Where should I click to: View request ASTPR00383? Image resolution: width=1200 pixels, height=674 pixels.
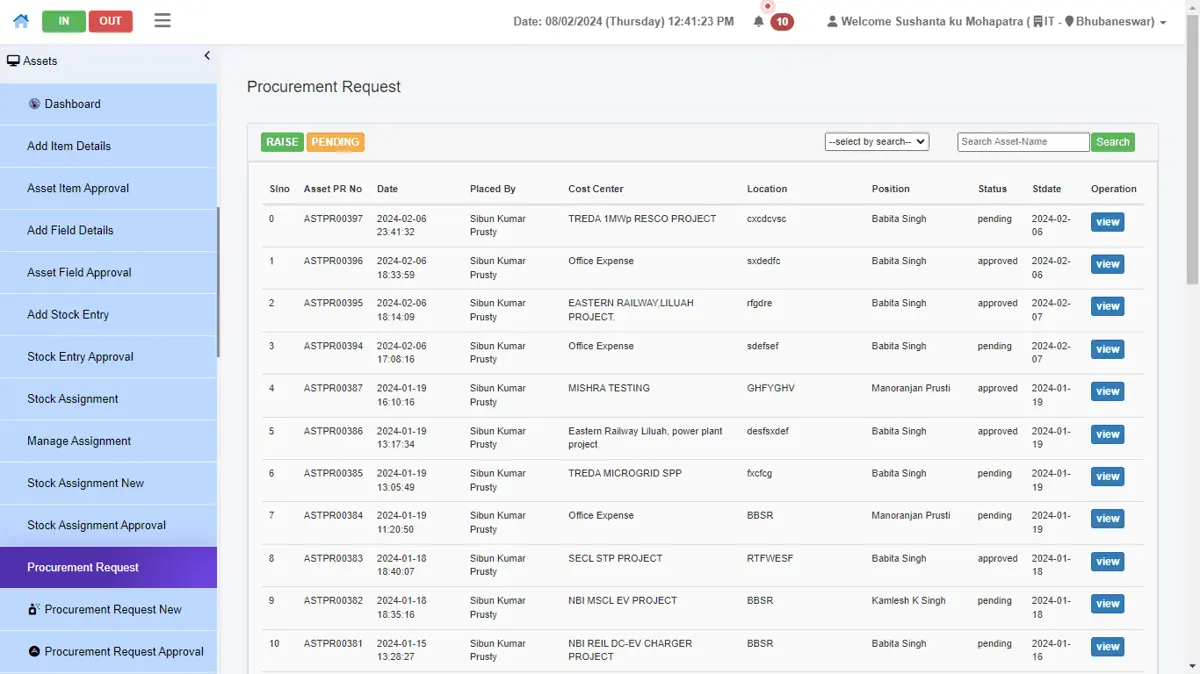1107,561
